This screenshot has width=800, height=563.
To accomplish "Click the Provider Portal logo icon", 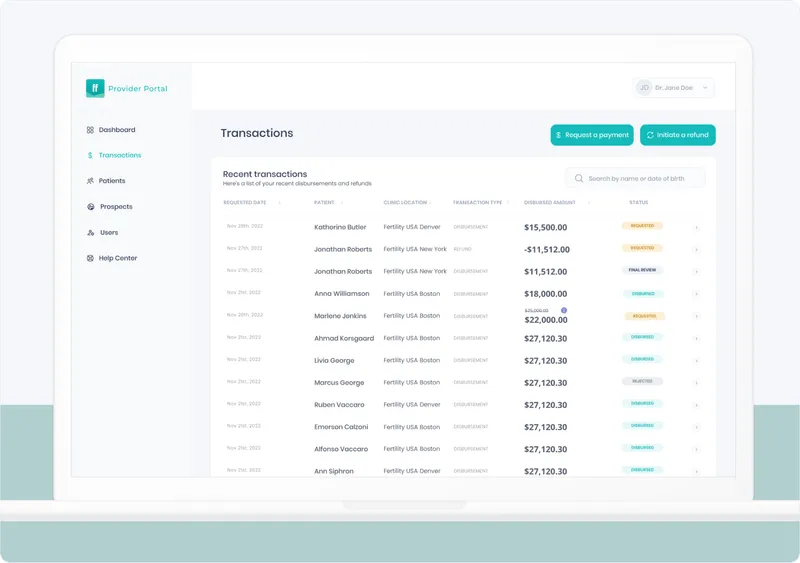I will pos(95,88).
